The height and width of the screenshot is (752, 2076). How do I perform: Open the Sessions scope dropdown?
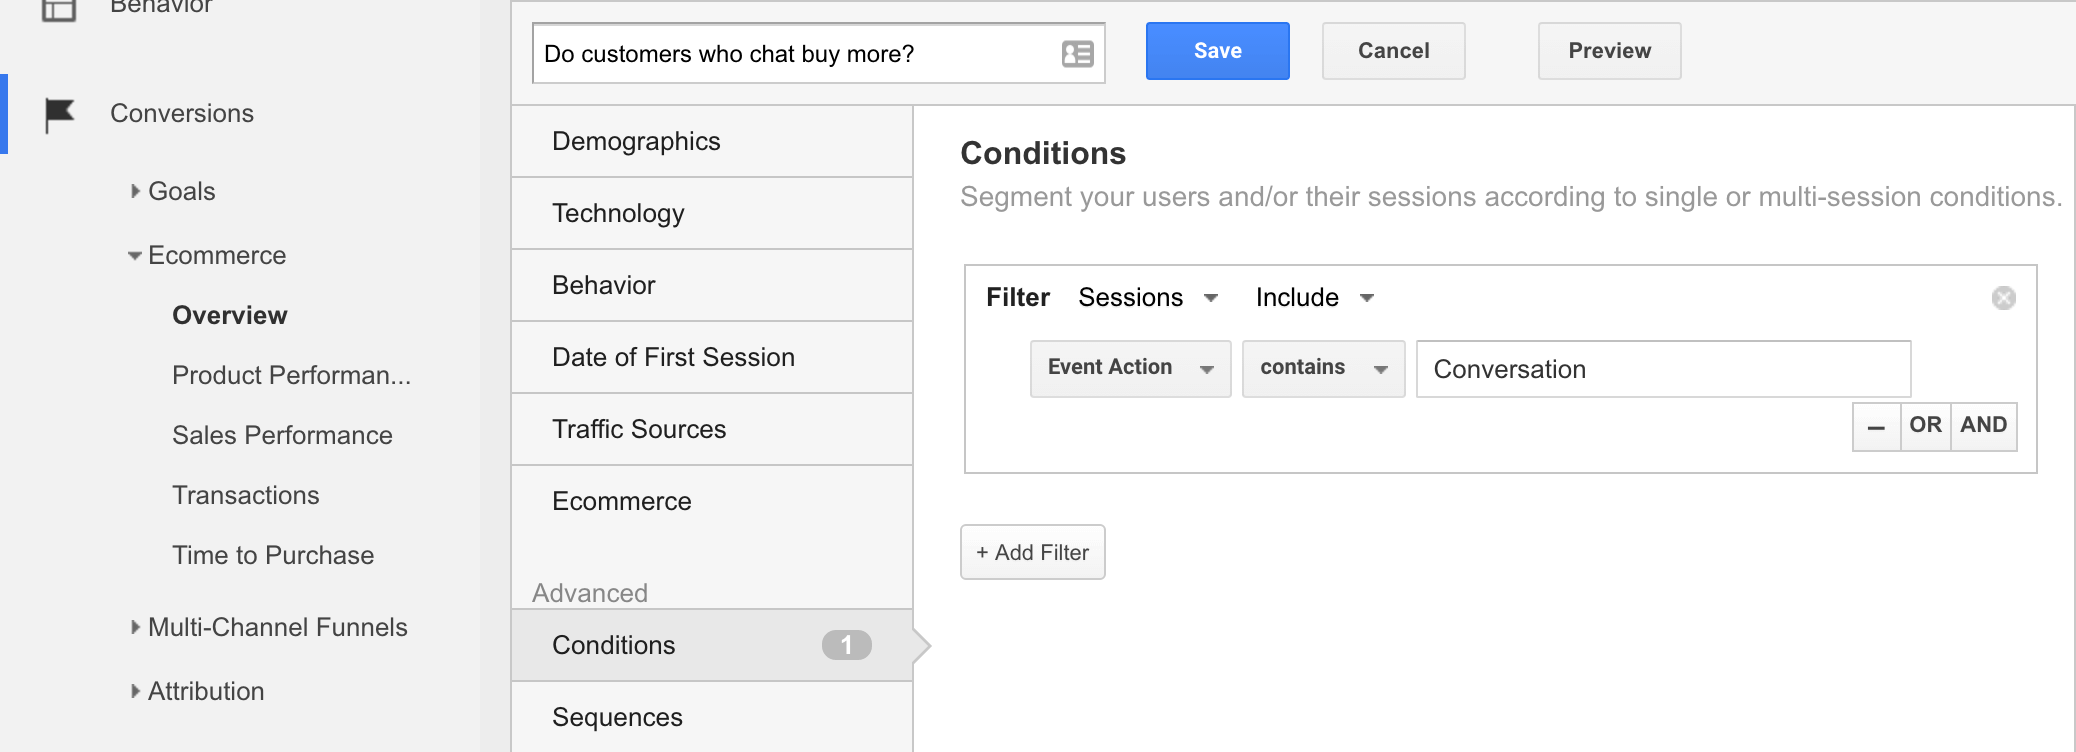[x=1148, y=298]
